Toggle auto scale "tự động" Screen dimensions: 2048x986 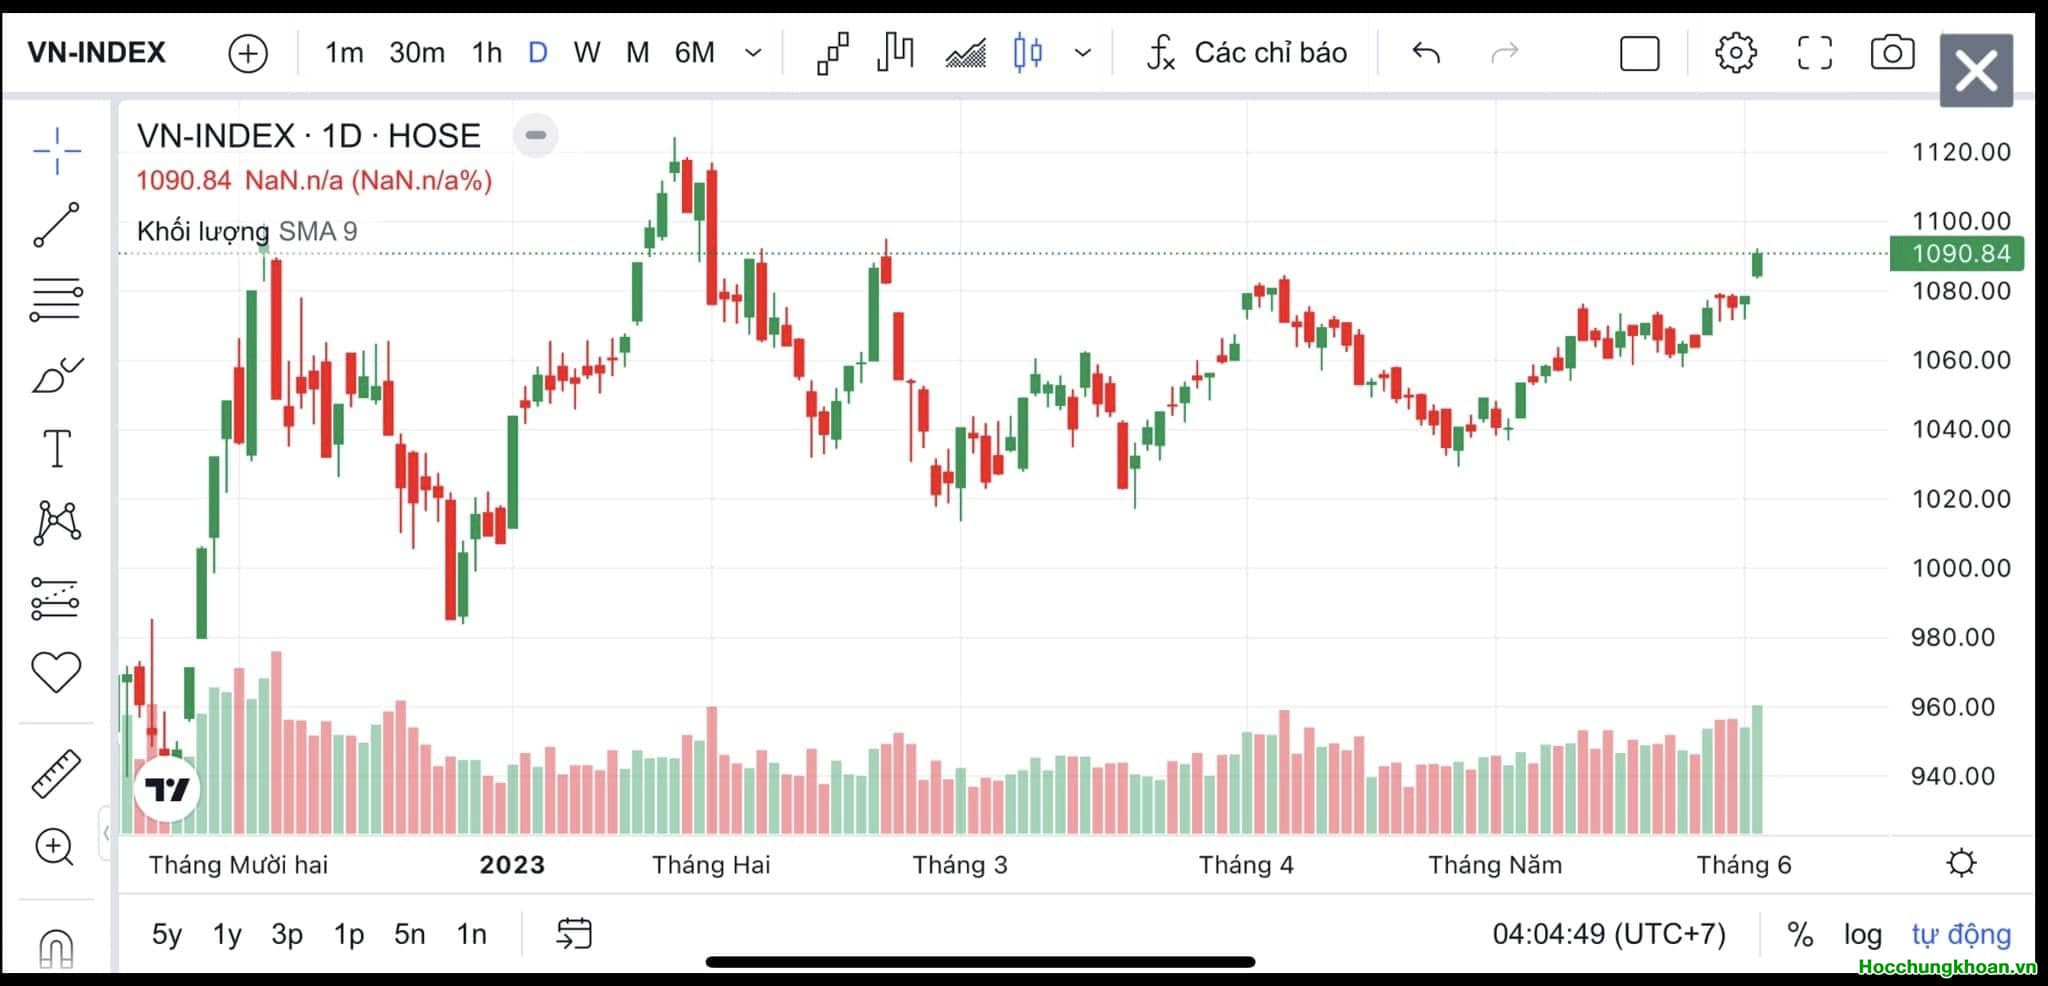(x=1960, y=934)
